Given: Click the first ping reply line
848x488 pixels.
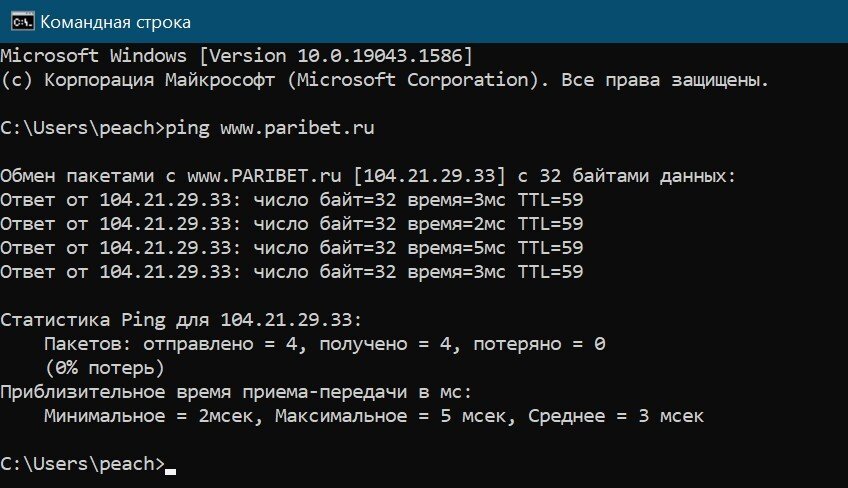Looking at the screenshot, I should pyautogui.click(x=291, y=200).
